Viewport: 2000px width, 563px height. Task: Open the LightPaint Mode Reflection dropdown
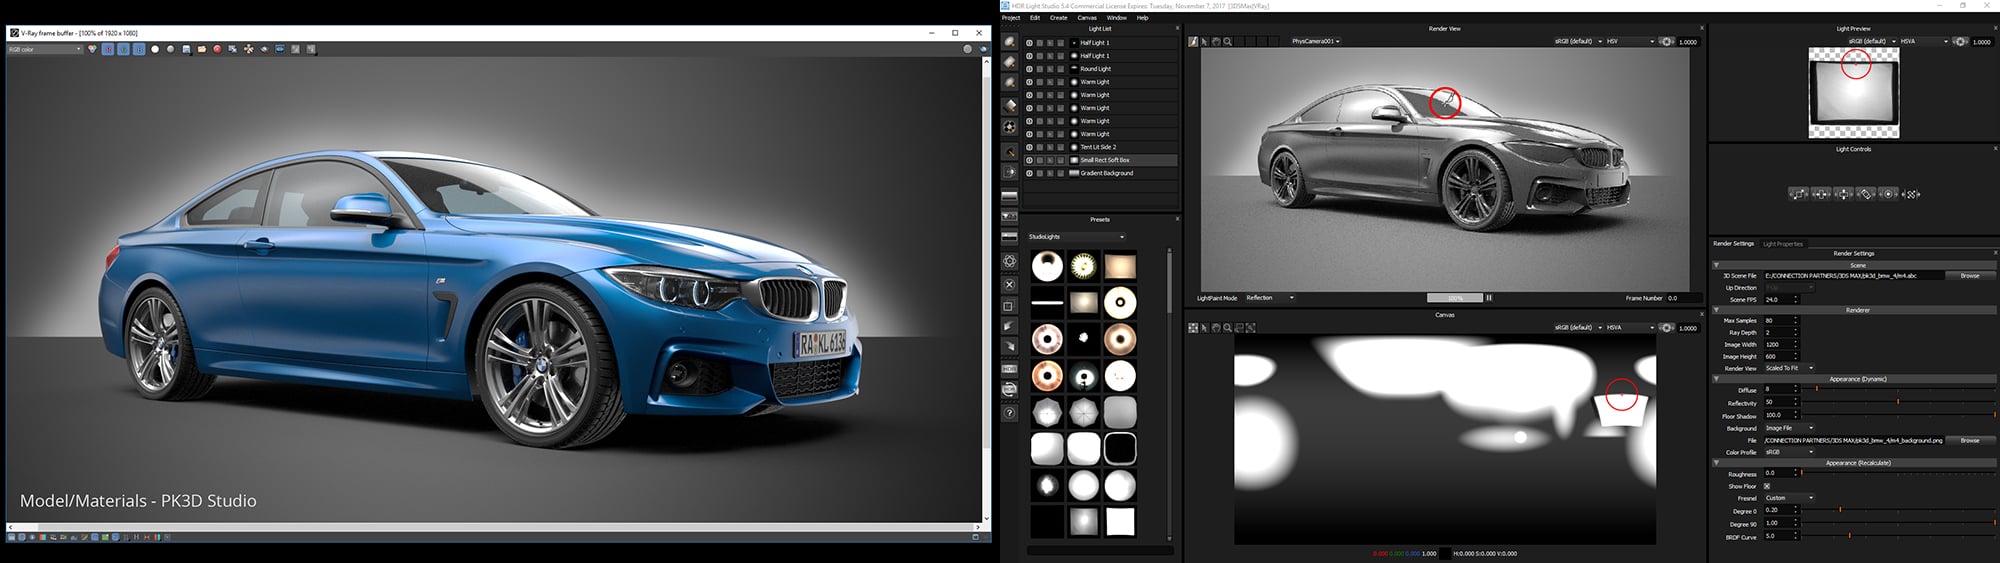click(1270, 298)
